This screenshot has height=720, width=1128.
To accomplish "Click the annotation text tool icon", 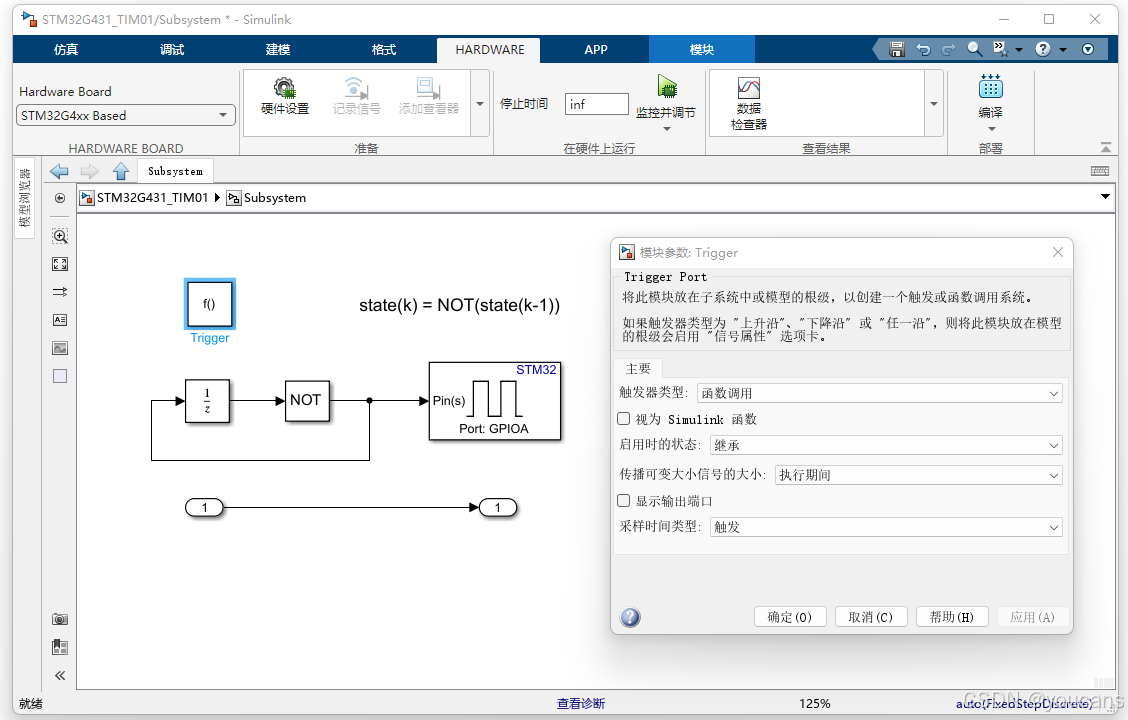I will pos(60,320).
